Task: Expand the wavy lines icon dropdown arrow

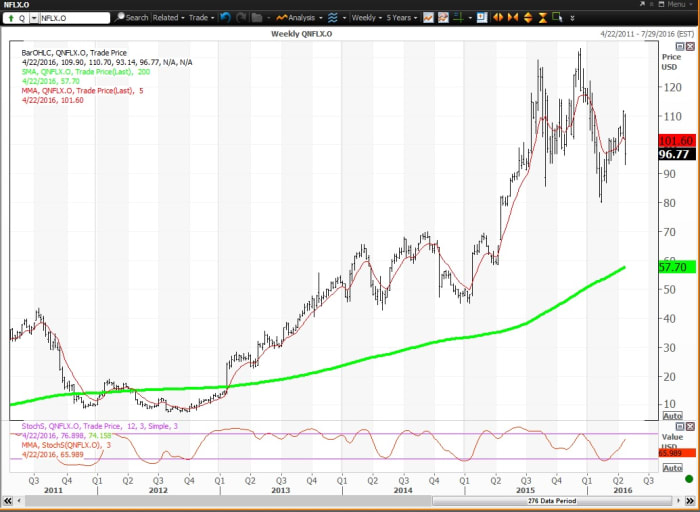Action: coord(344,18)
